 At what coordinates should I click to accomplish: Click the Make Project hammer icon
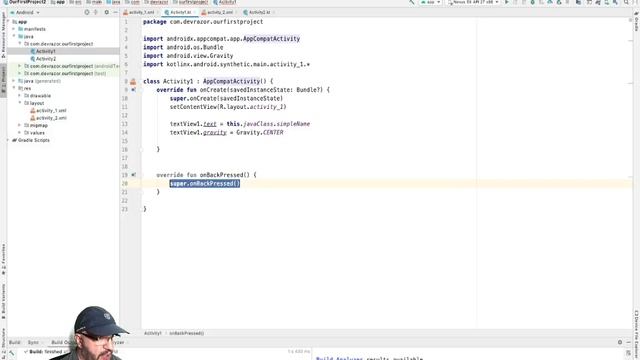(412, 2)
